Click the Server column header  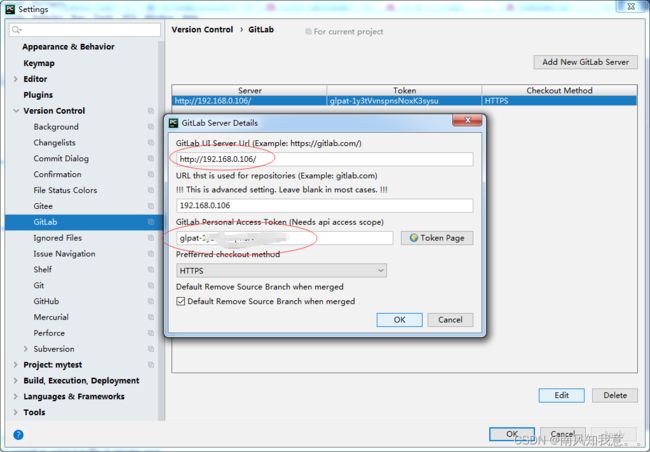[x=250, y=90]
